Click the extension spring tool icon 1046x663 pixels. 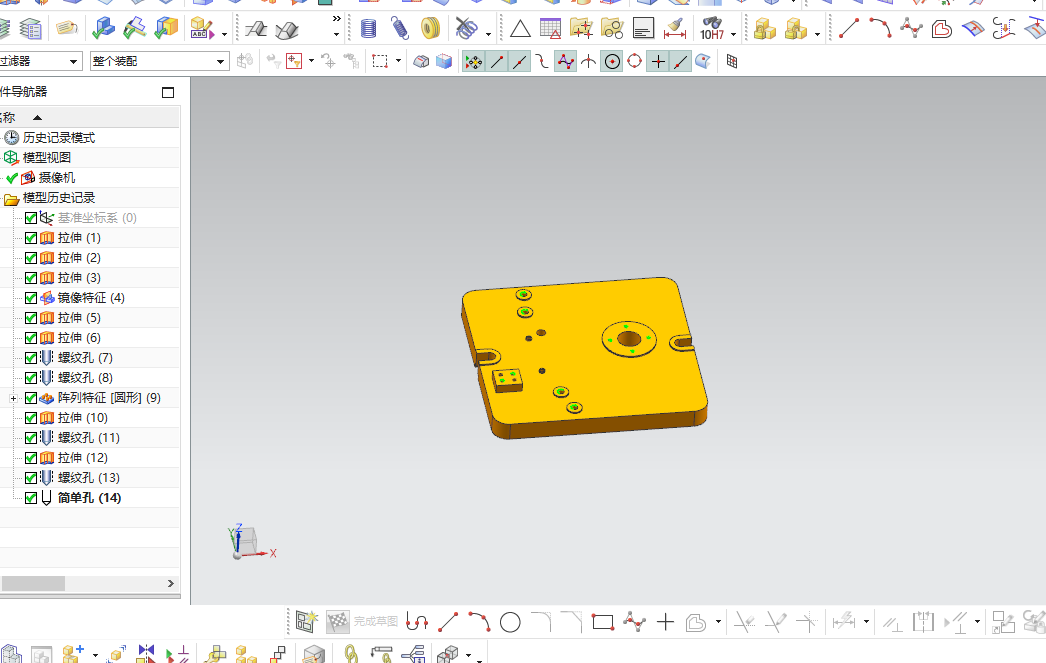(399, 29)
